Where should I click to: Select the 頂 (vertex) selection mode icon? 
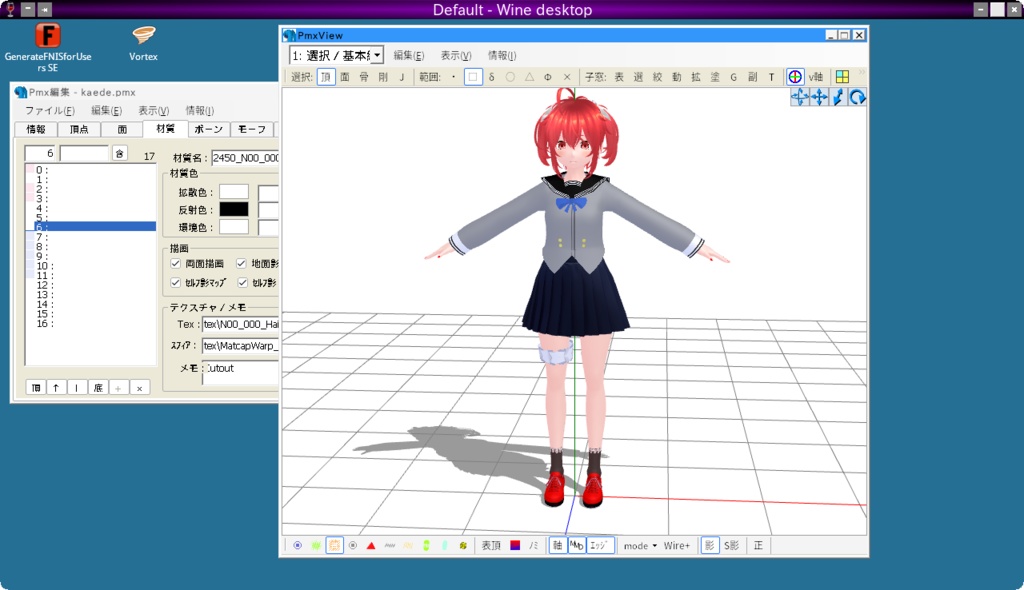click(324, 76)
